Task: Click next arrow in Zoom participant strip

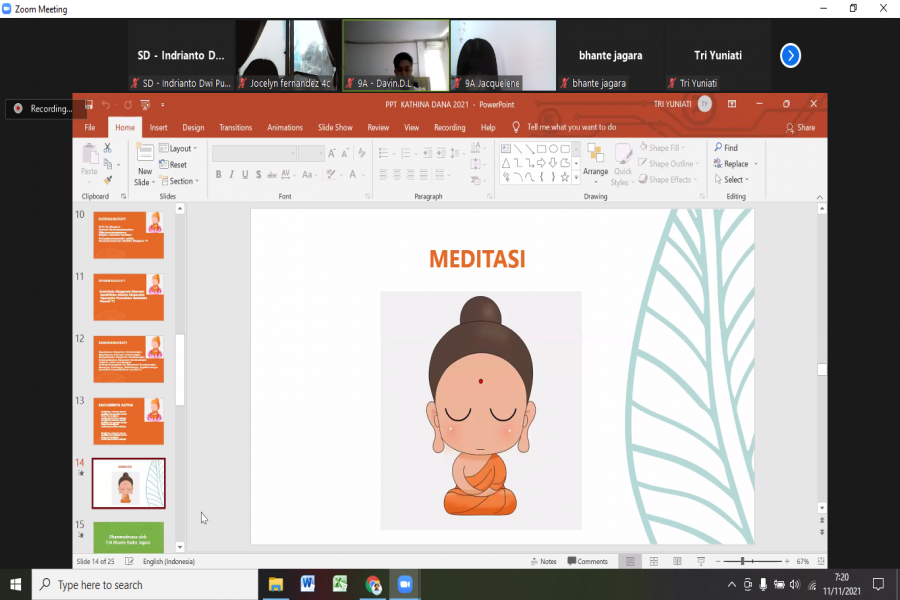Action: pyautogui.click(x=790, y=56)
